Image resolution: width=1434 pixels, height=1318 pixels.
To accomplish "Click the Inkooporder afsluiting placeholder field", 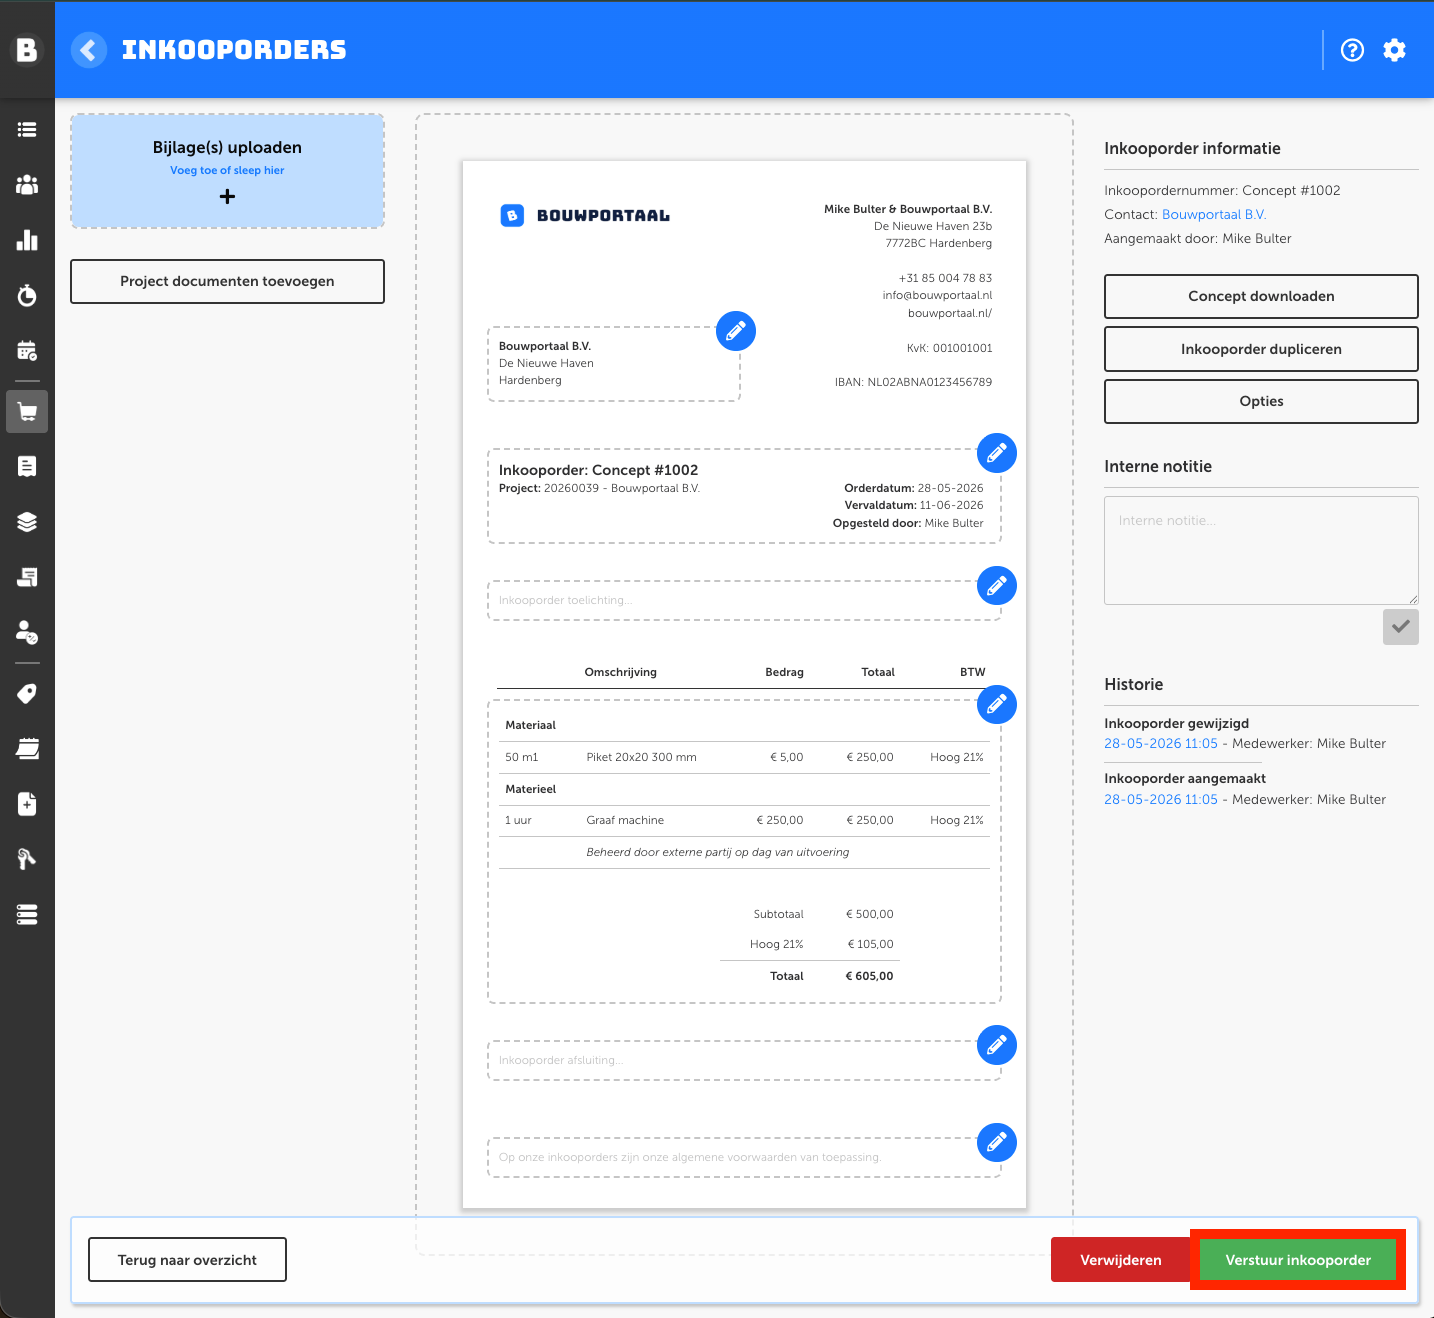I will [x=744, y=1060].
